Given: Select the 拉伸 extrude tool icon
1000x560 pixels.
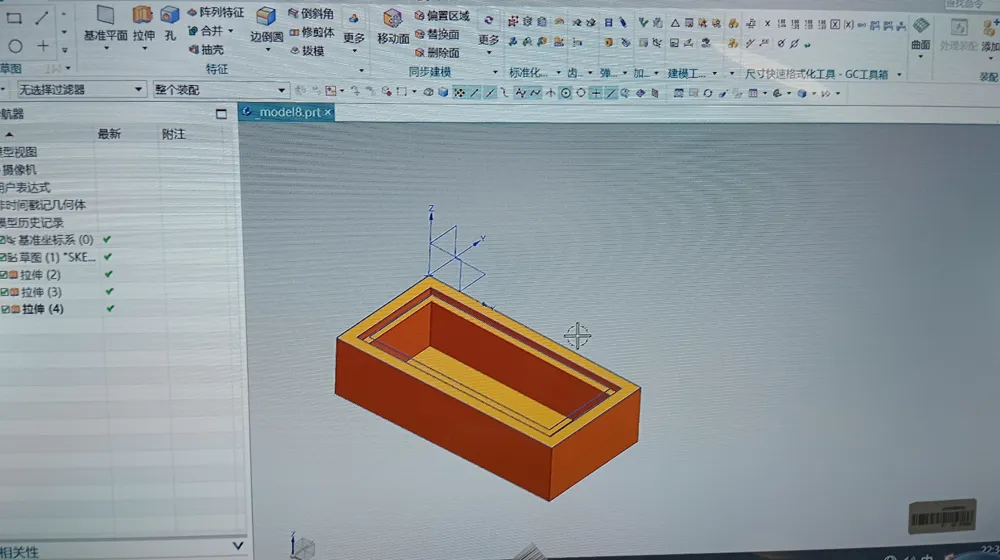Looking at the screenshot, I should click(x=143, y=15).
